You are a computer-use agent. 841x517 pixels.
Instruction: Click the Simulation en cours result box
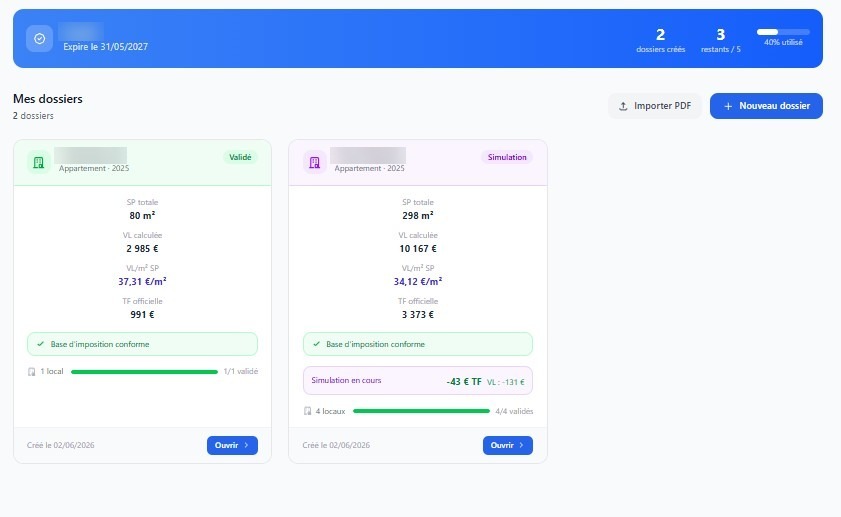[418, 381]
